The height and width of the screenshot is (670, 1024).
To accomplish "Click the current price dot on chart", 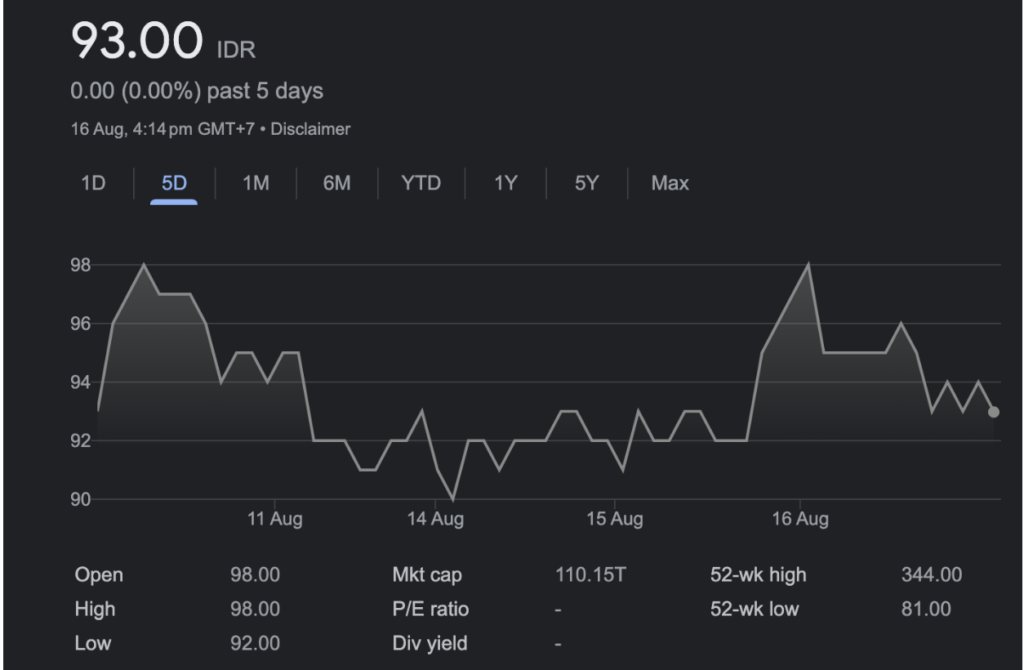I will pos(993,411).
